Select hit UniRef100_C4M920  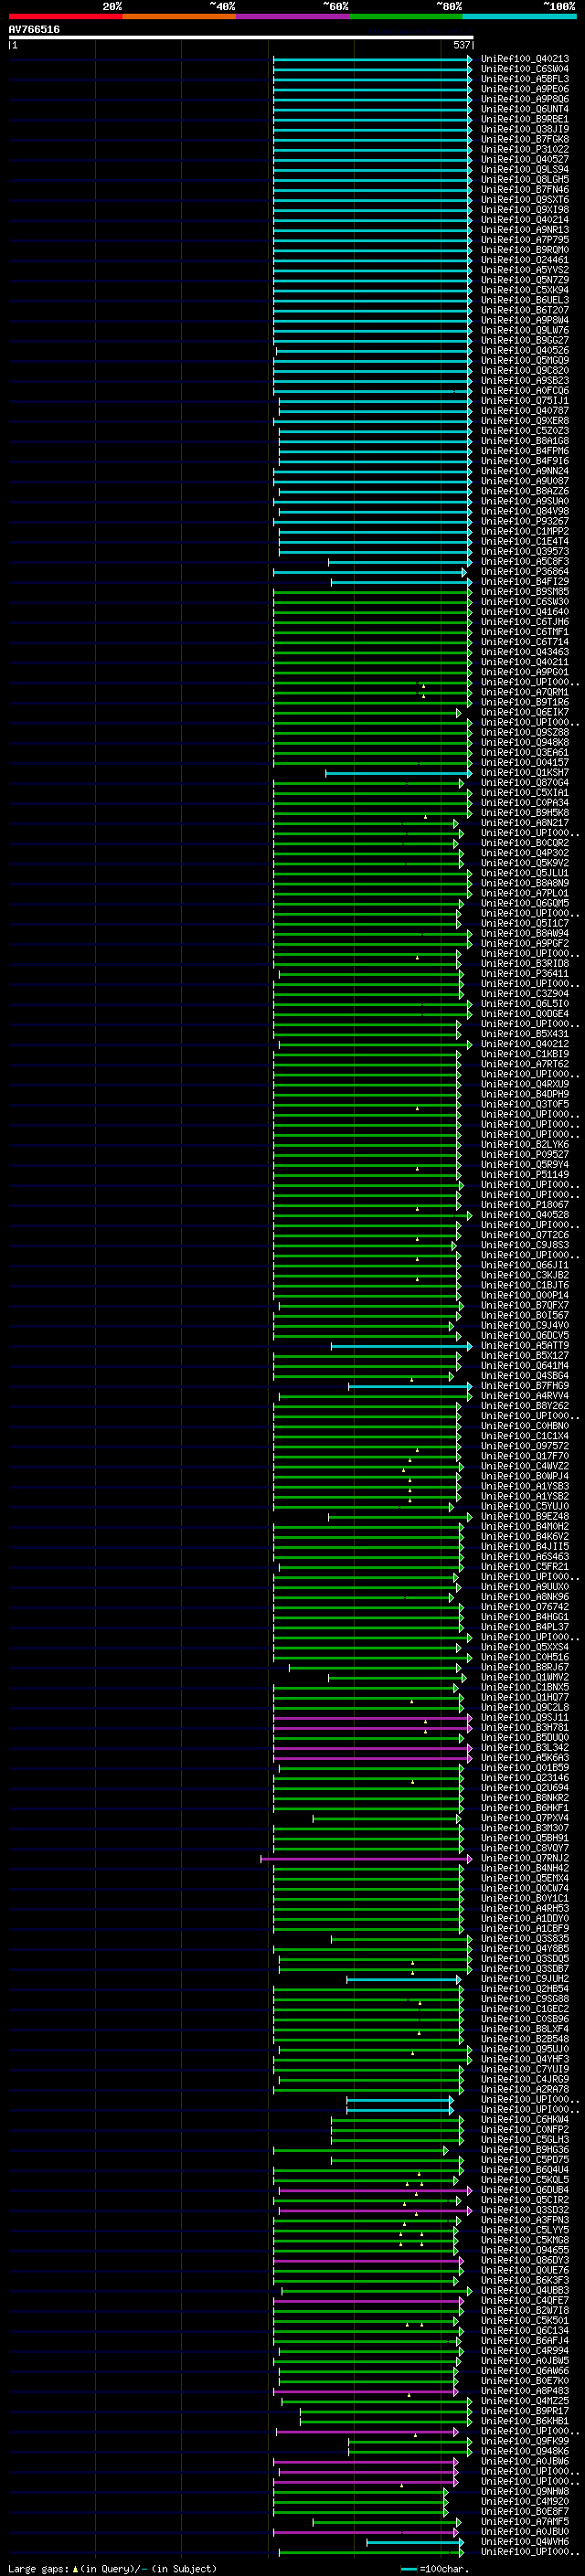525,2501
